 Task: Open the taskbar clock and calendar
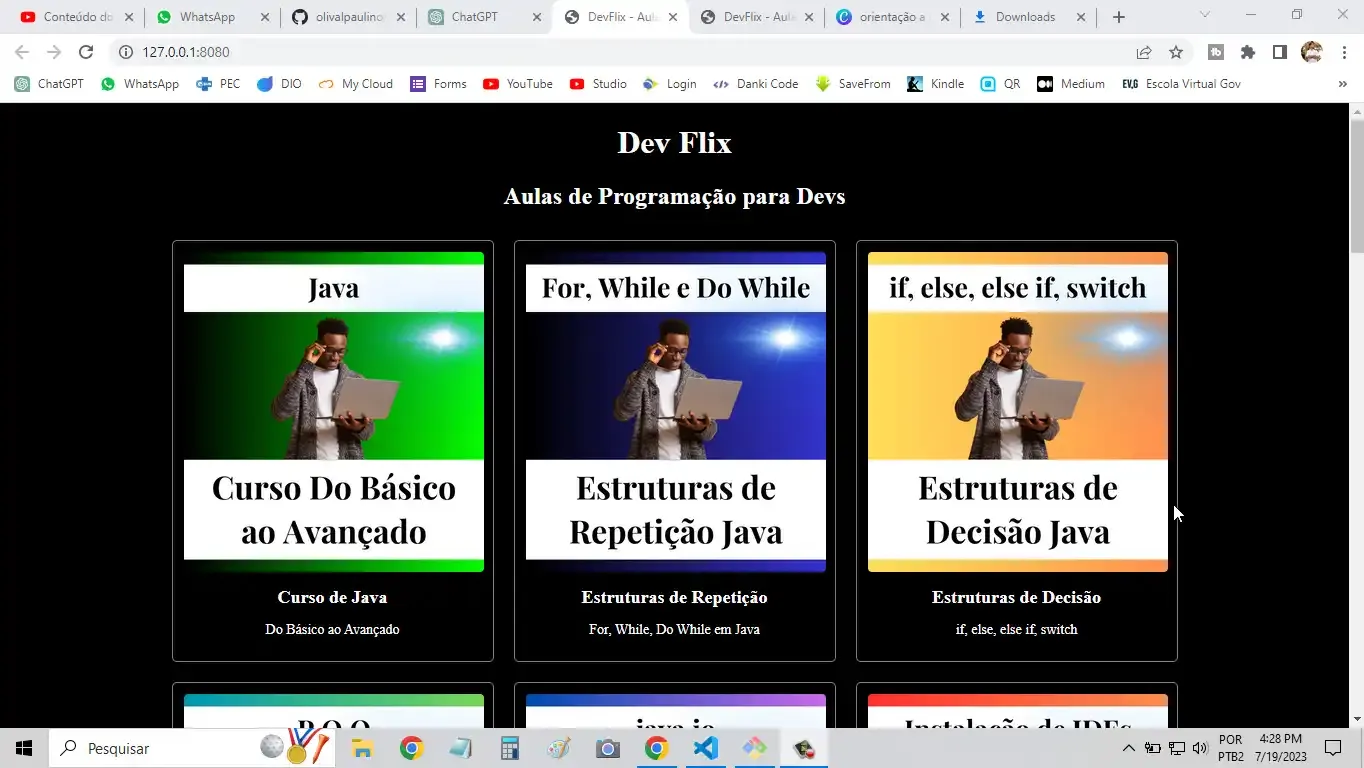click(1281, 748)
